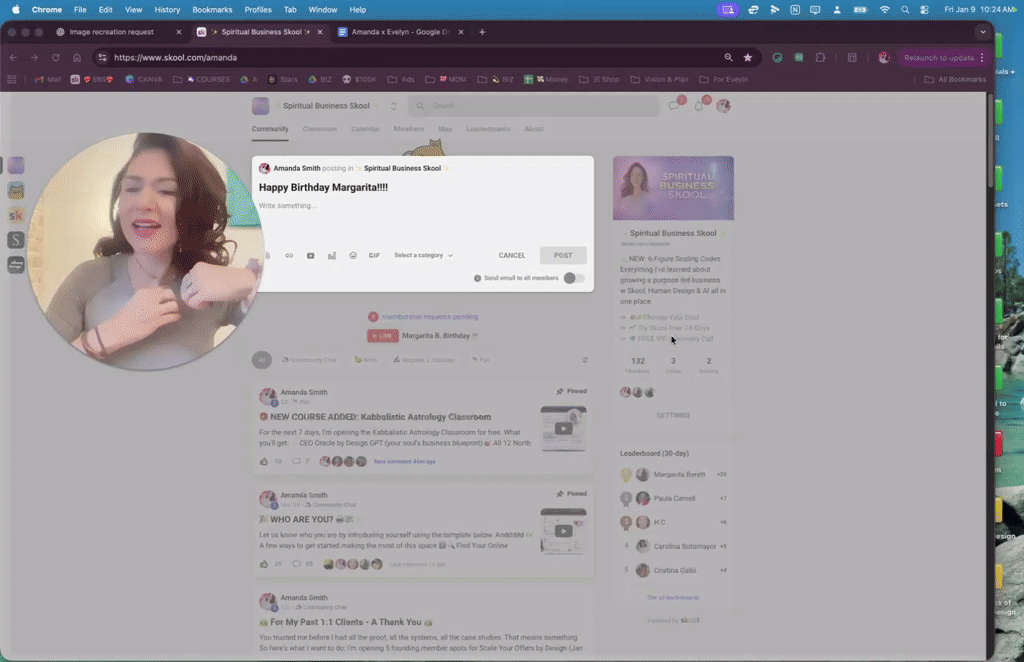Switch to the Calendar tab
The width and height of the screenshot is (1024, 662).
pos(365,129)
